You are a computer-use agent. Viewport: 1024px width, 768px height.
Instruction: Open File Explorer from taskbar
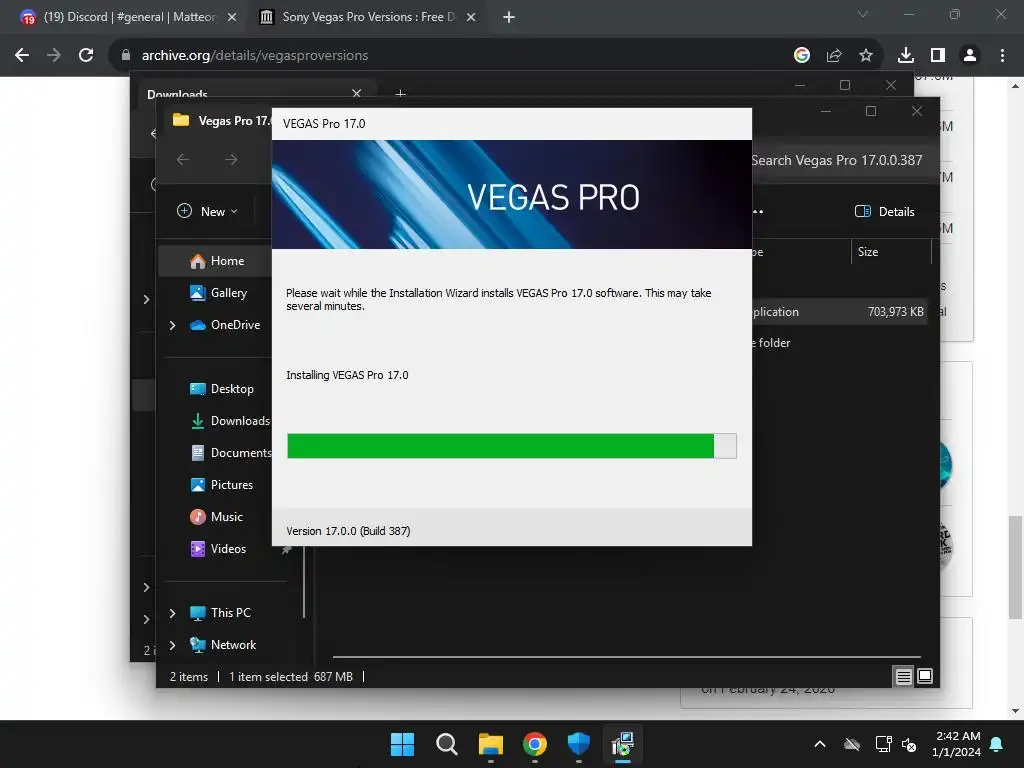pos(490,744)
